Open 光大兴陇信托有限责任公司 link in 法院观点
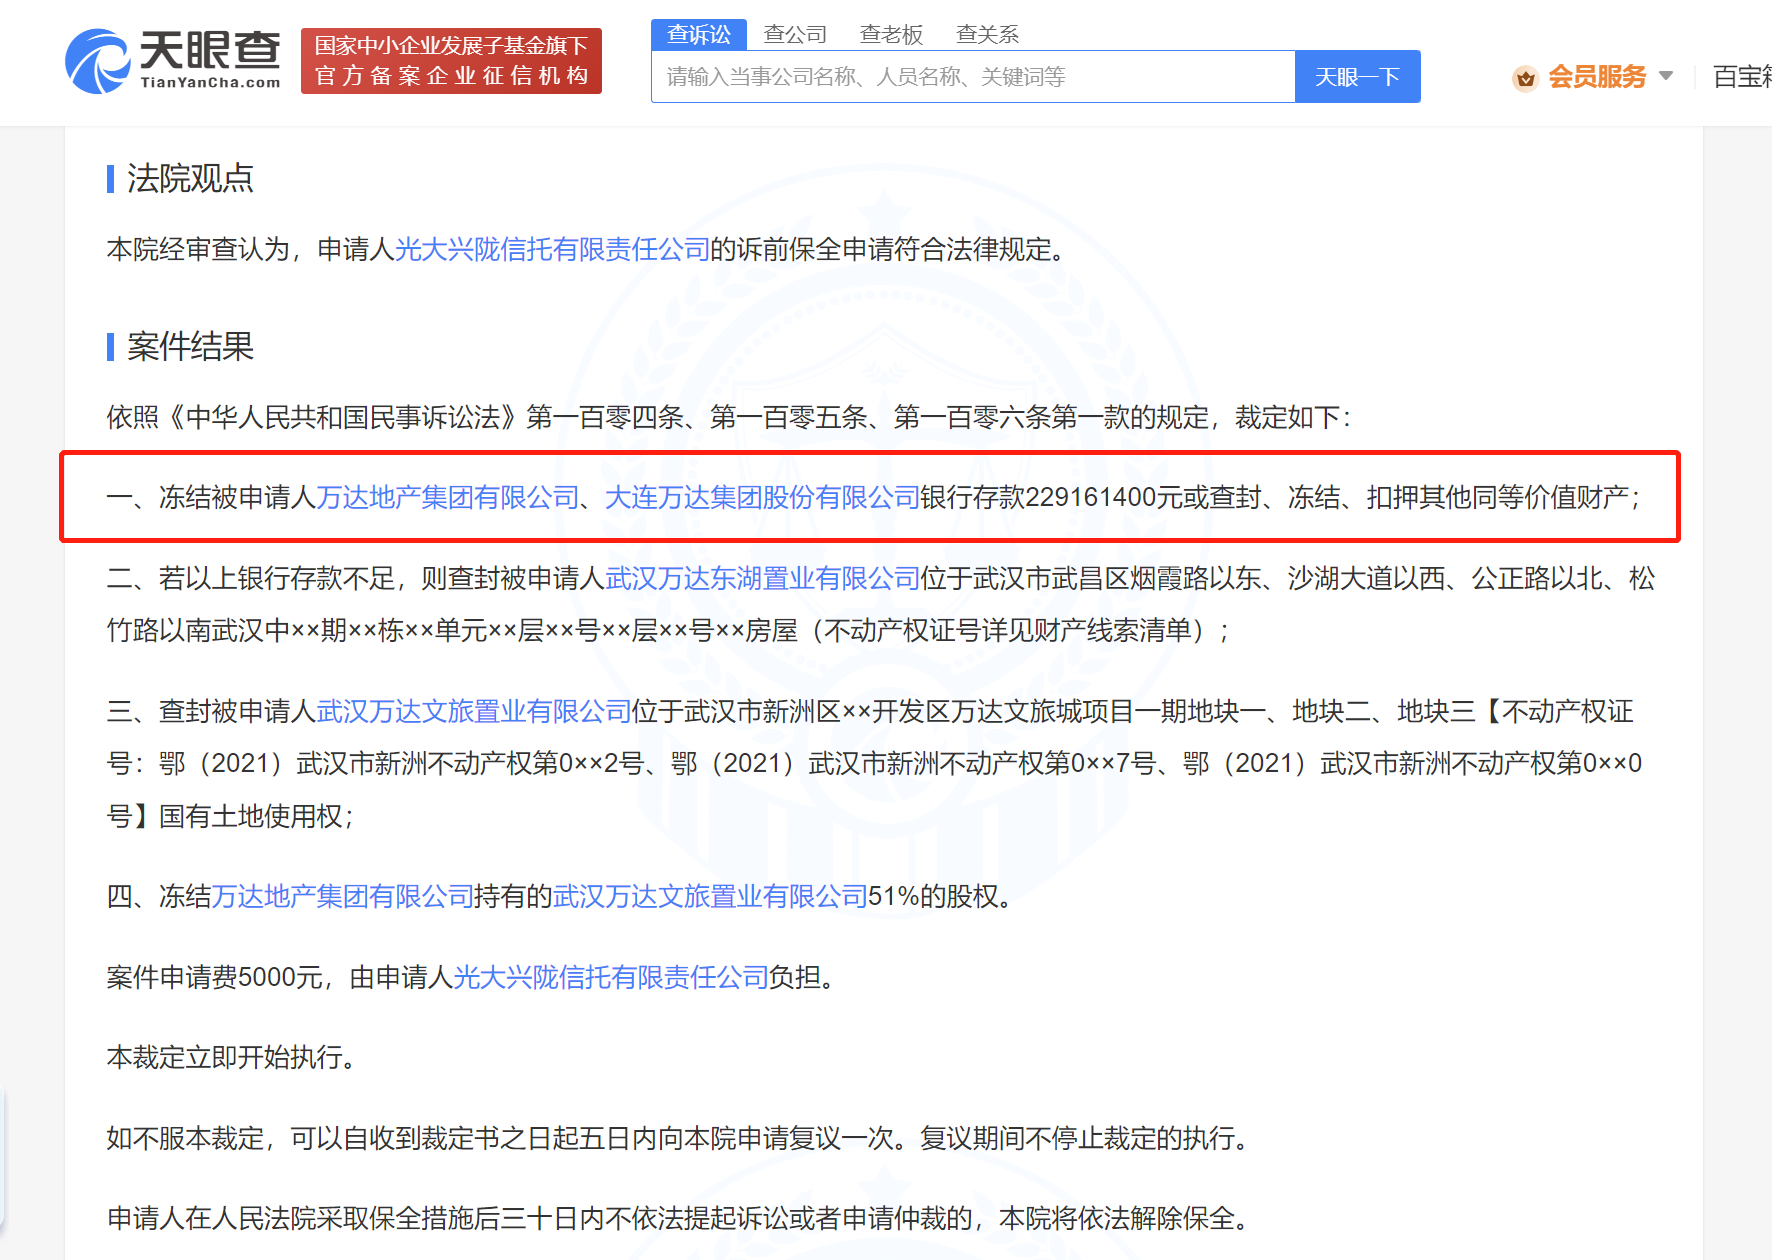Image resolution: width=1772 pixels, height=1260 pixels. 552,249
